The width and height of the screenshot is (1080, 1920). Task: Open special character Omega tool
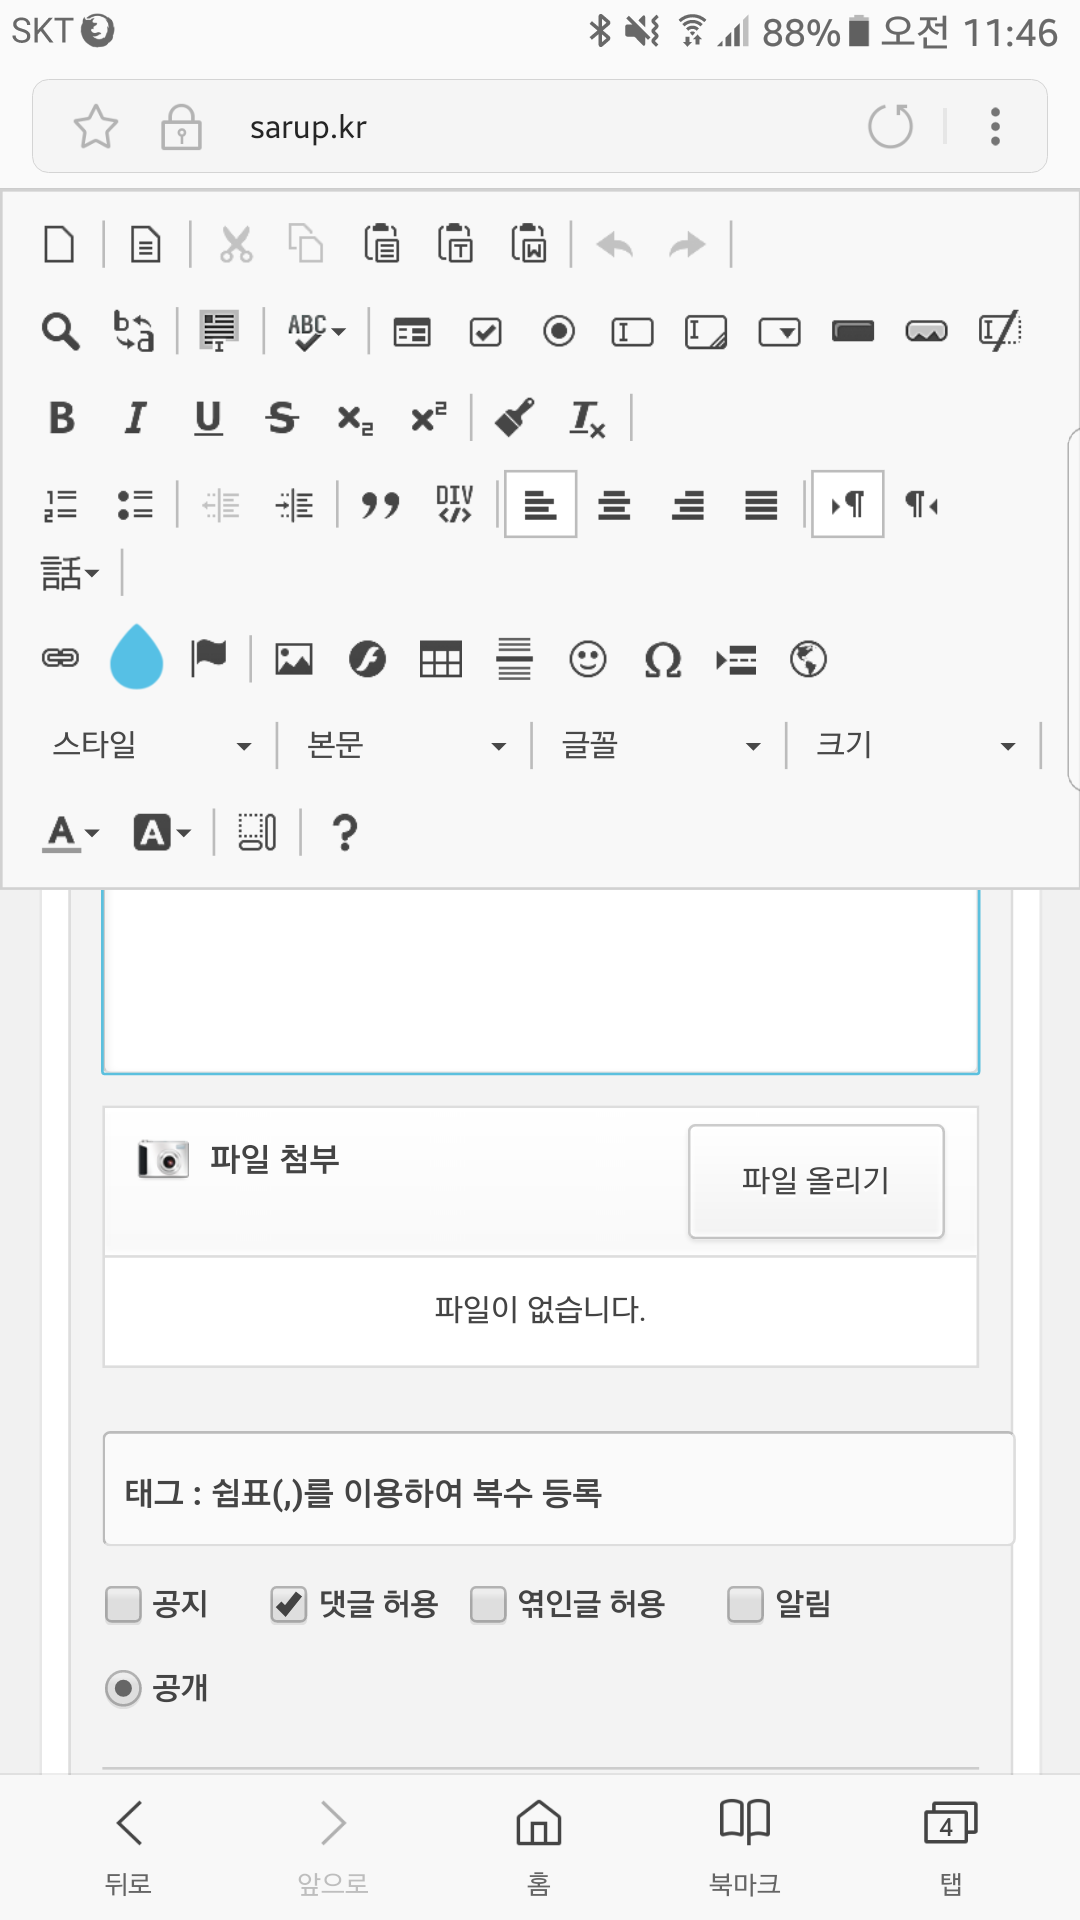(662, 660)
